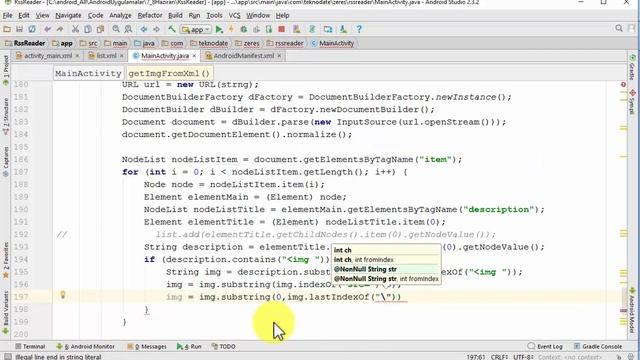The width and height of the screenshot is (640, 360).
Task: Click the Help question mark icon
Action: click(359, 29)
